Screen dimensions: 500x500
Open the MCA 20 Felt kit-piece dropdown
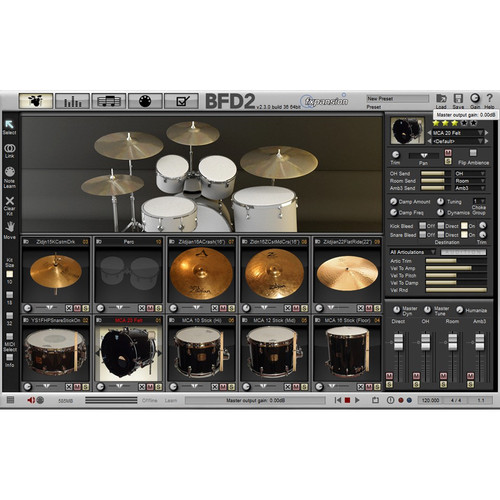tap(480, 133)
